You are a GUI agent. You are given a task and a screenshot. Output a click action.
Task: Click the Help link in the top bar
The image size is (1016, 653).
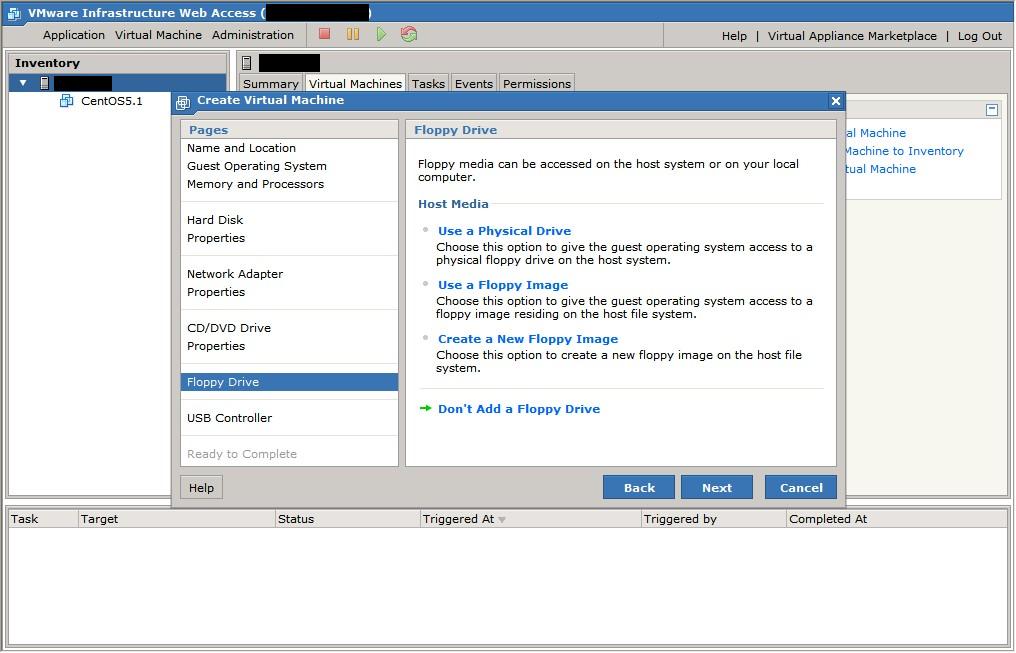point(734,36)
